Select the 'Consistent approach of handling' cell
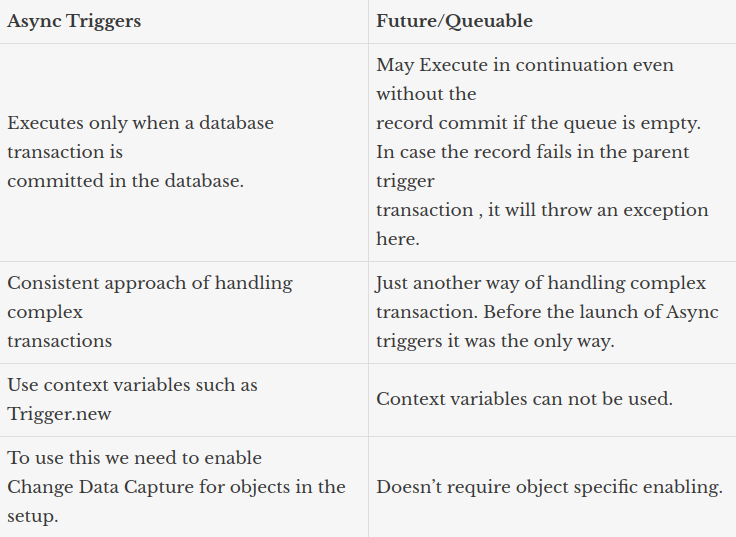Screen dimensions: 736x537 click(x=150, y=311)
